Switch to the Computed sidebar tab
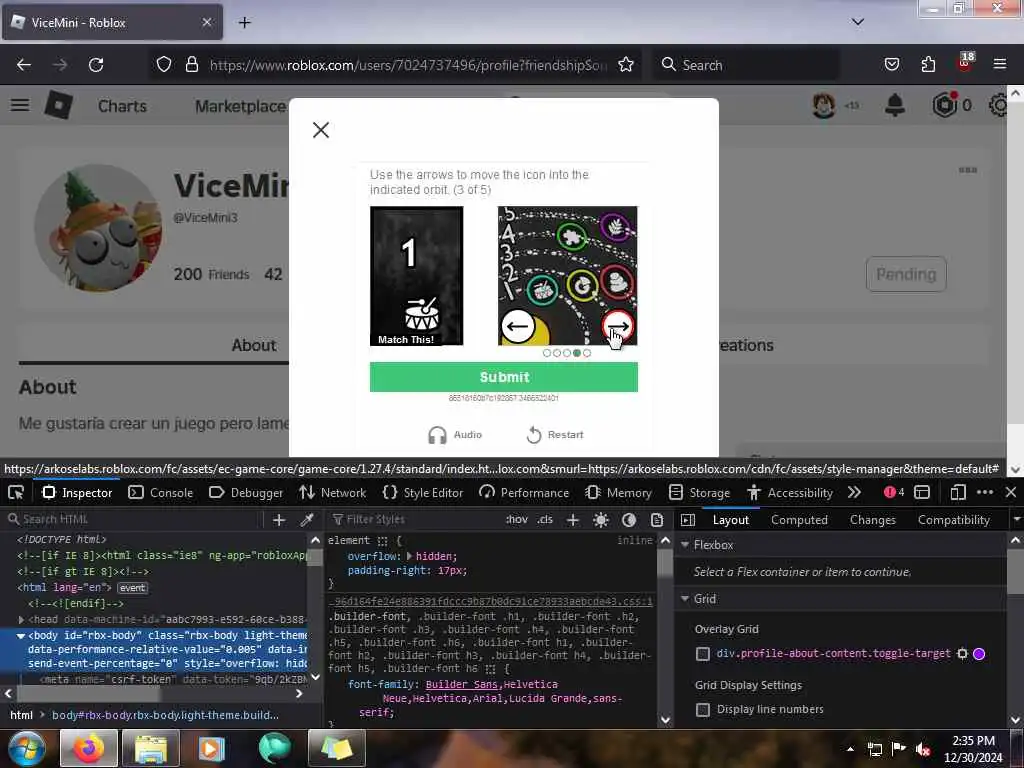 (799, 520)
